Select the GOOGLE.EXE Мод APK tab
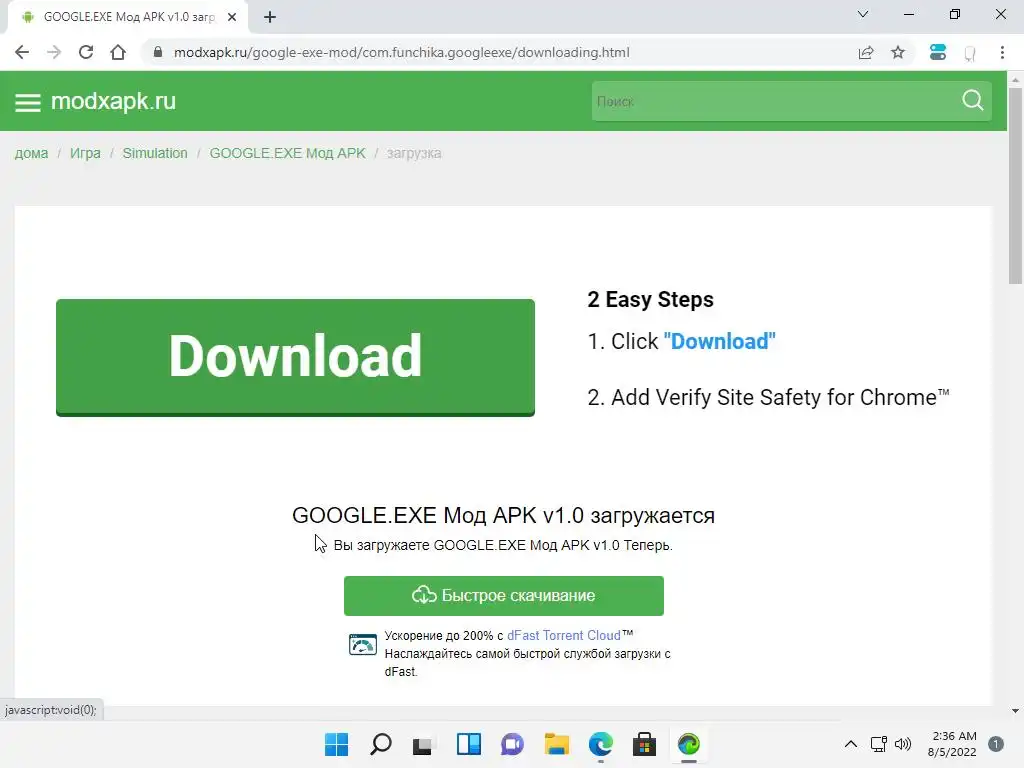 pyautogui.click(x=128, y=17)
